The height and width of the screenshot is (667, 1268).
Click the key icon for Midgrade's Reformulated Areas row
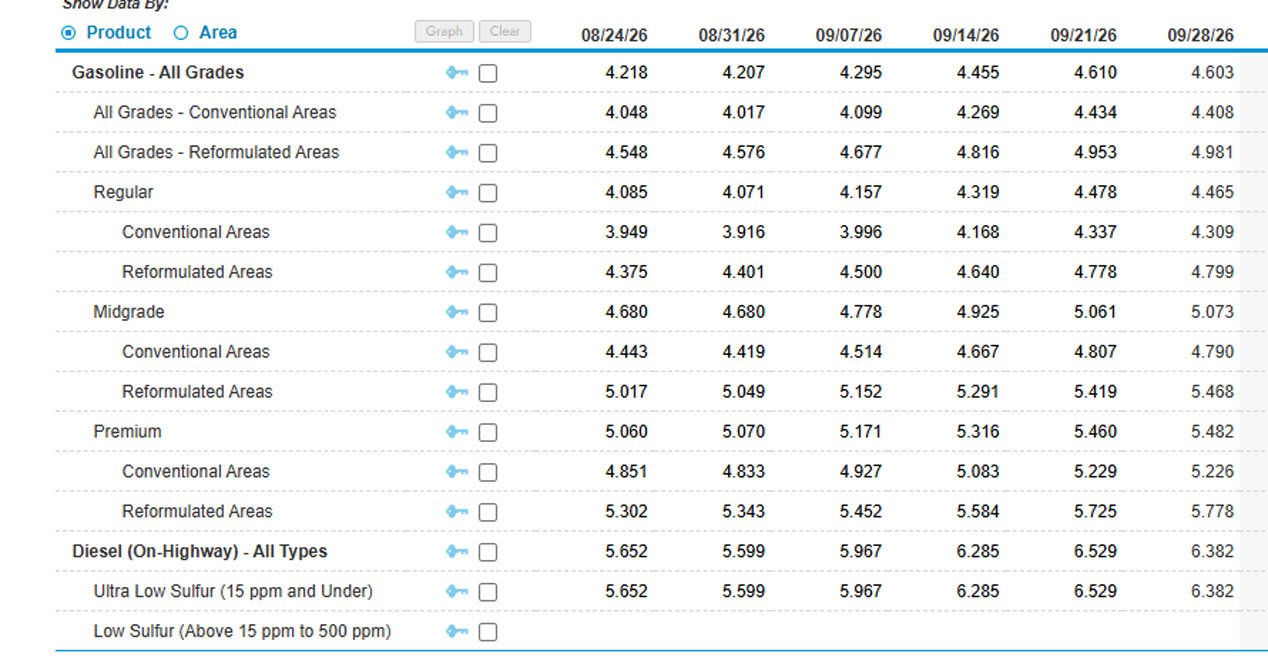[x=457, y=392]
